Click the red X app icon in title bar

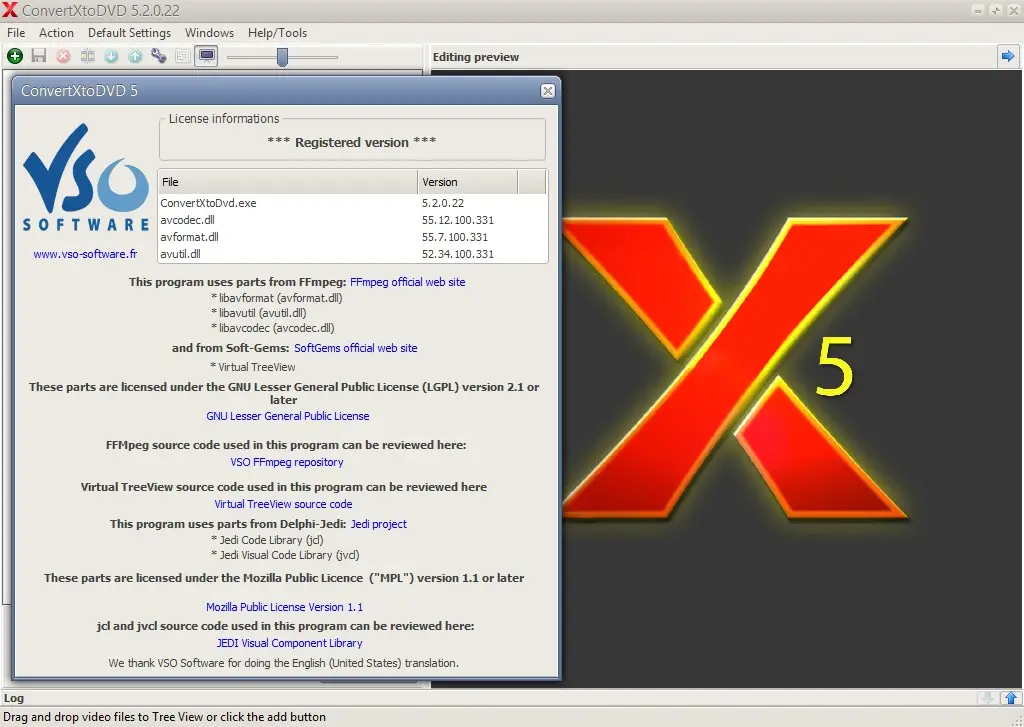pyautogui.click(x=10, y=10)
